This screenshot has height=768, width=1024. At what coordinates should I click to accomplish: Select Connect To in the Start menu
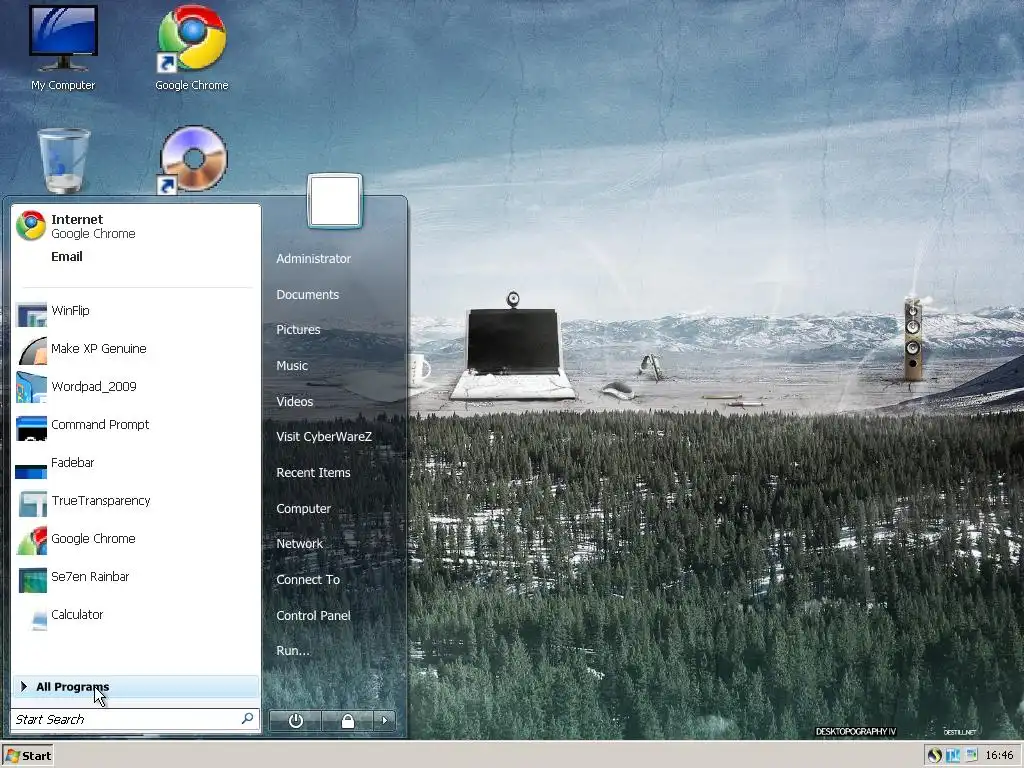(308, 580)
